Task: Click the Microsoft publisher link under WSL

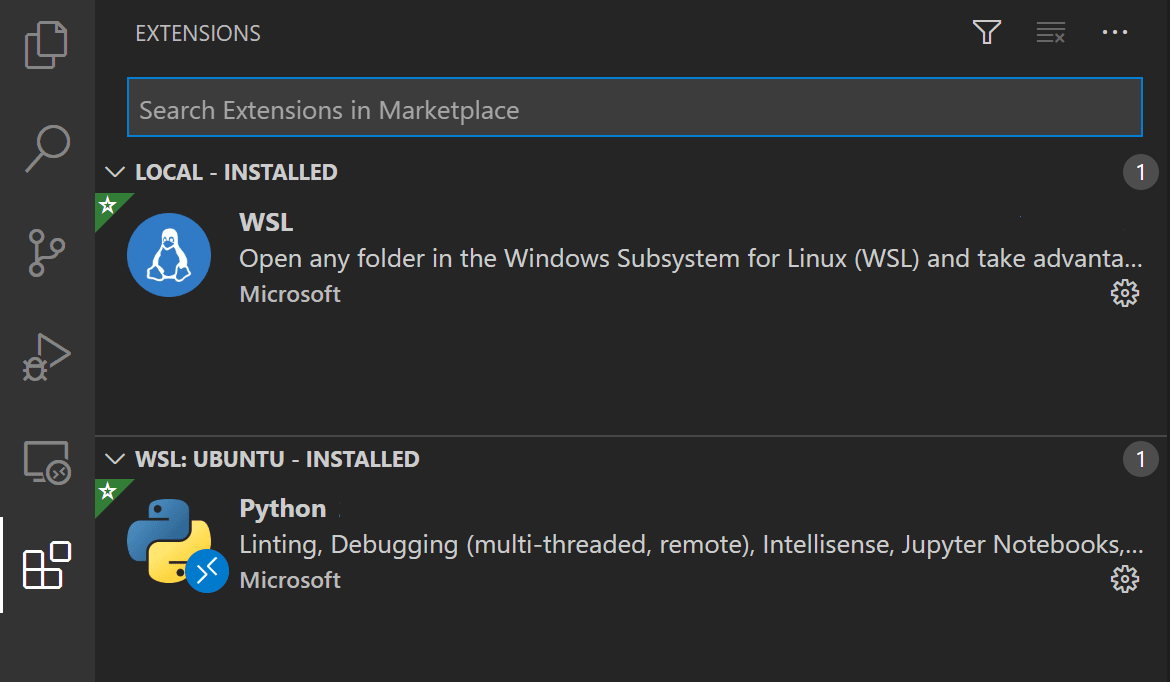Action: point(290,293)
